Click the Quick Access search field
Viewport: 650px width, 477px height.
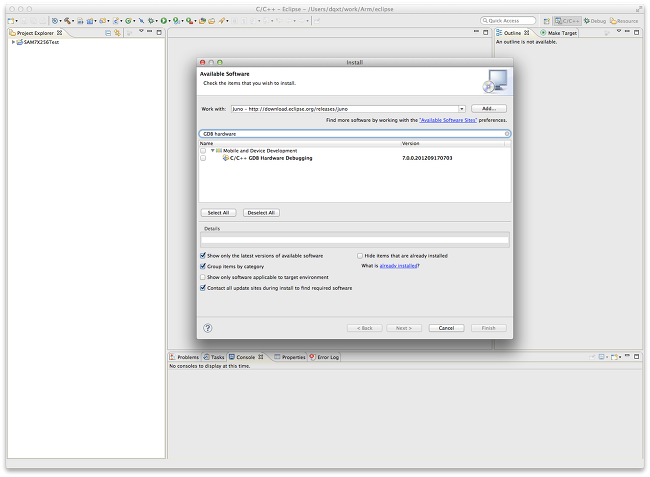click(508, 21)
